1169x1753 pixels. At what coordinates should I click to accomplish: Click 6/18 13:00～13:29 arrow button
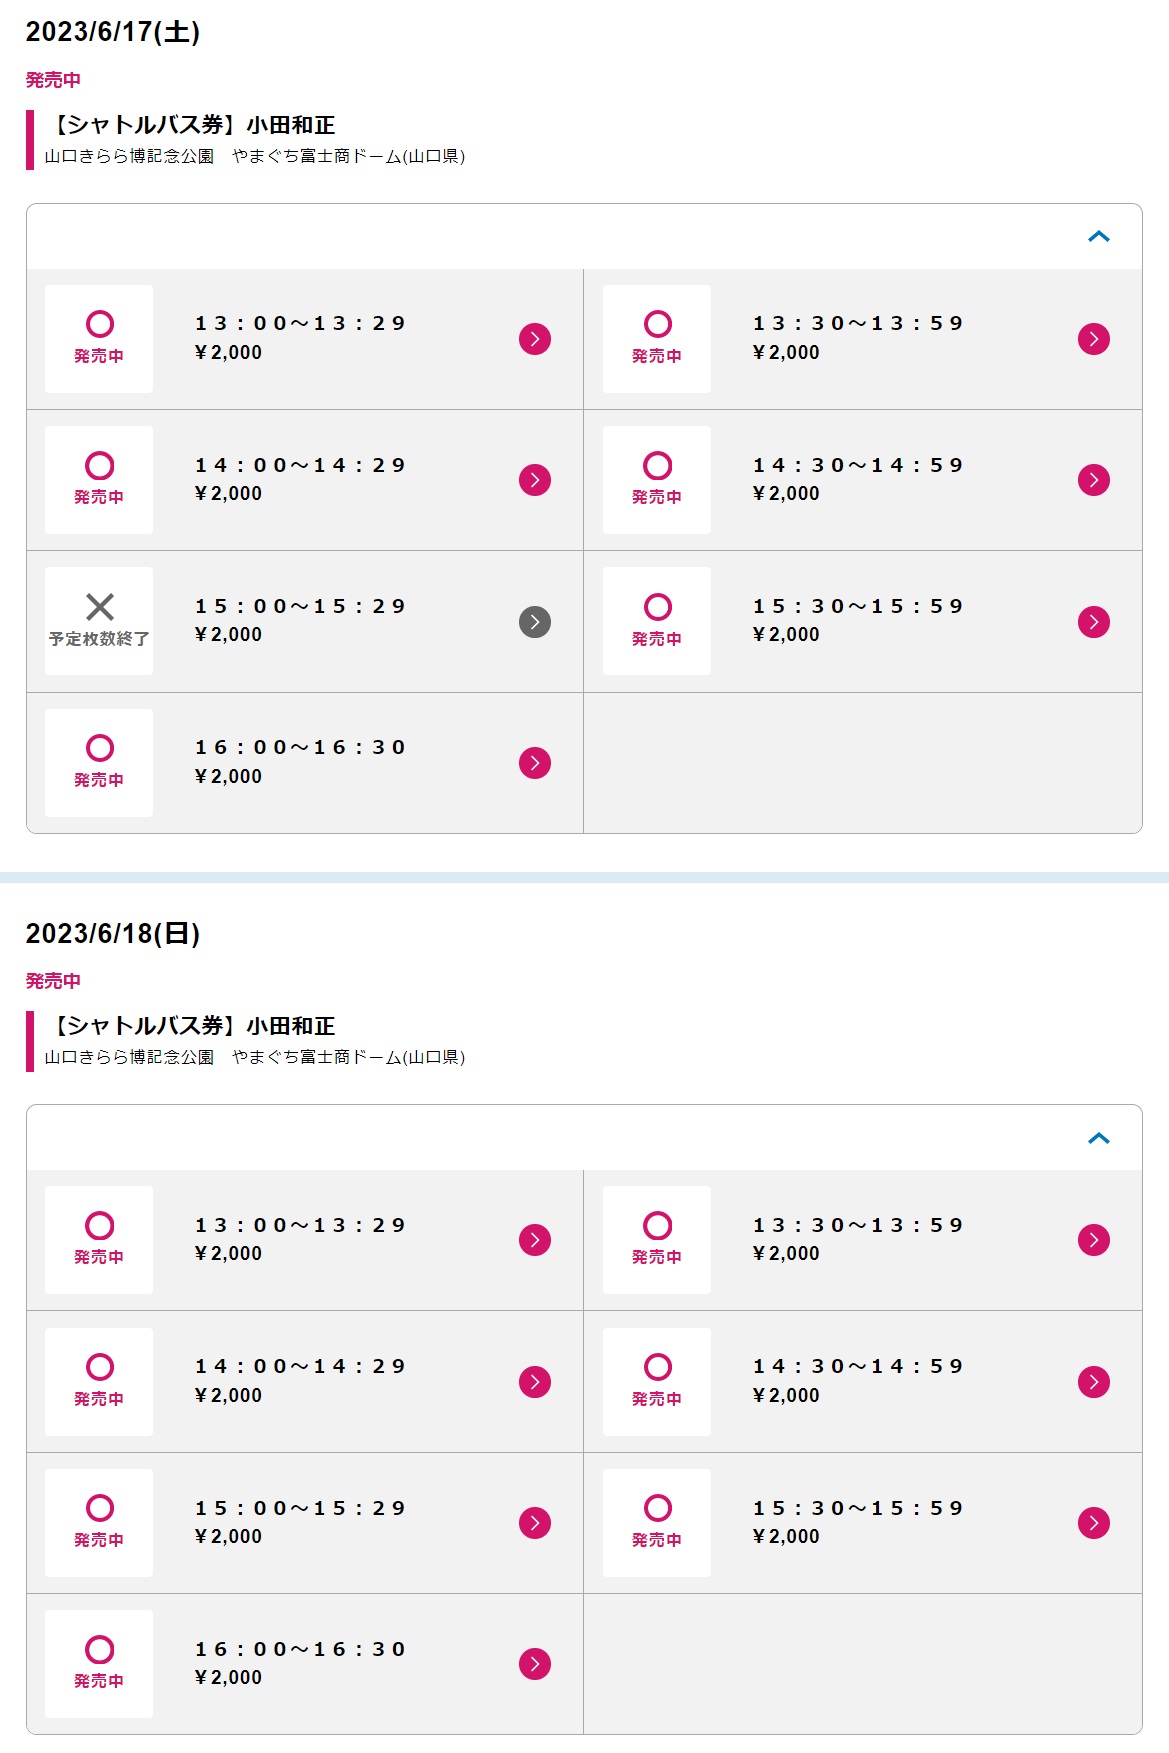535,1240
